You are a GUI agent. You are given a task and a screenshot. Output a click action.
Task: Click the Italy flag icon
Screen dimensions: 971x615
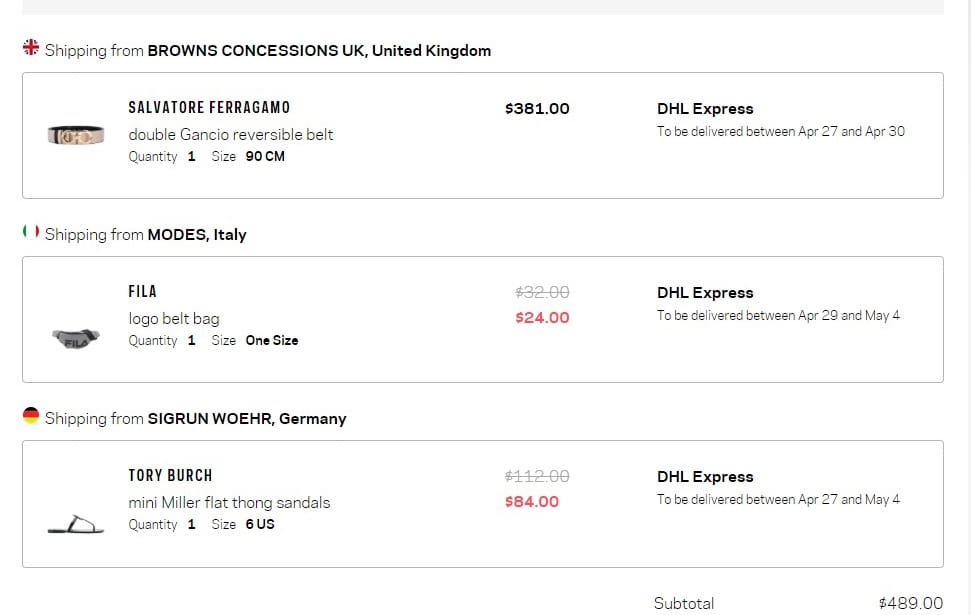pos(31,231)
